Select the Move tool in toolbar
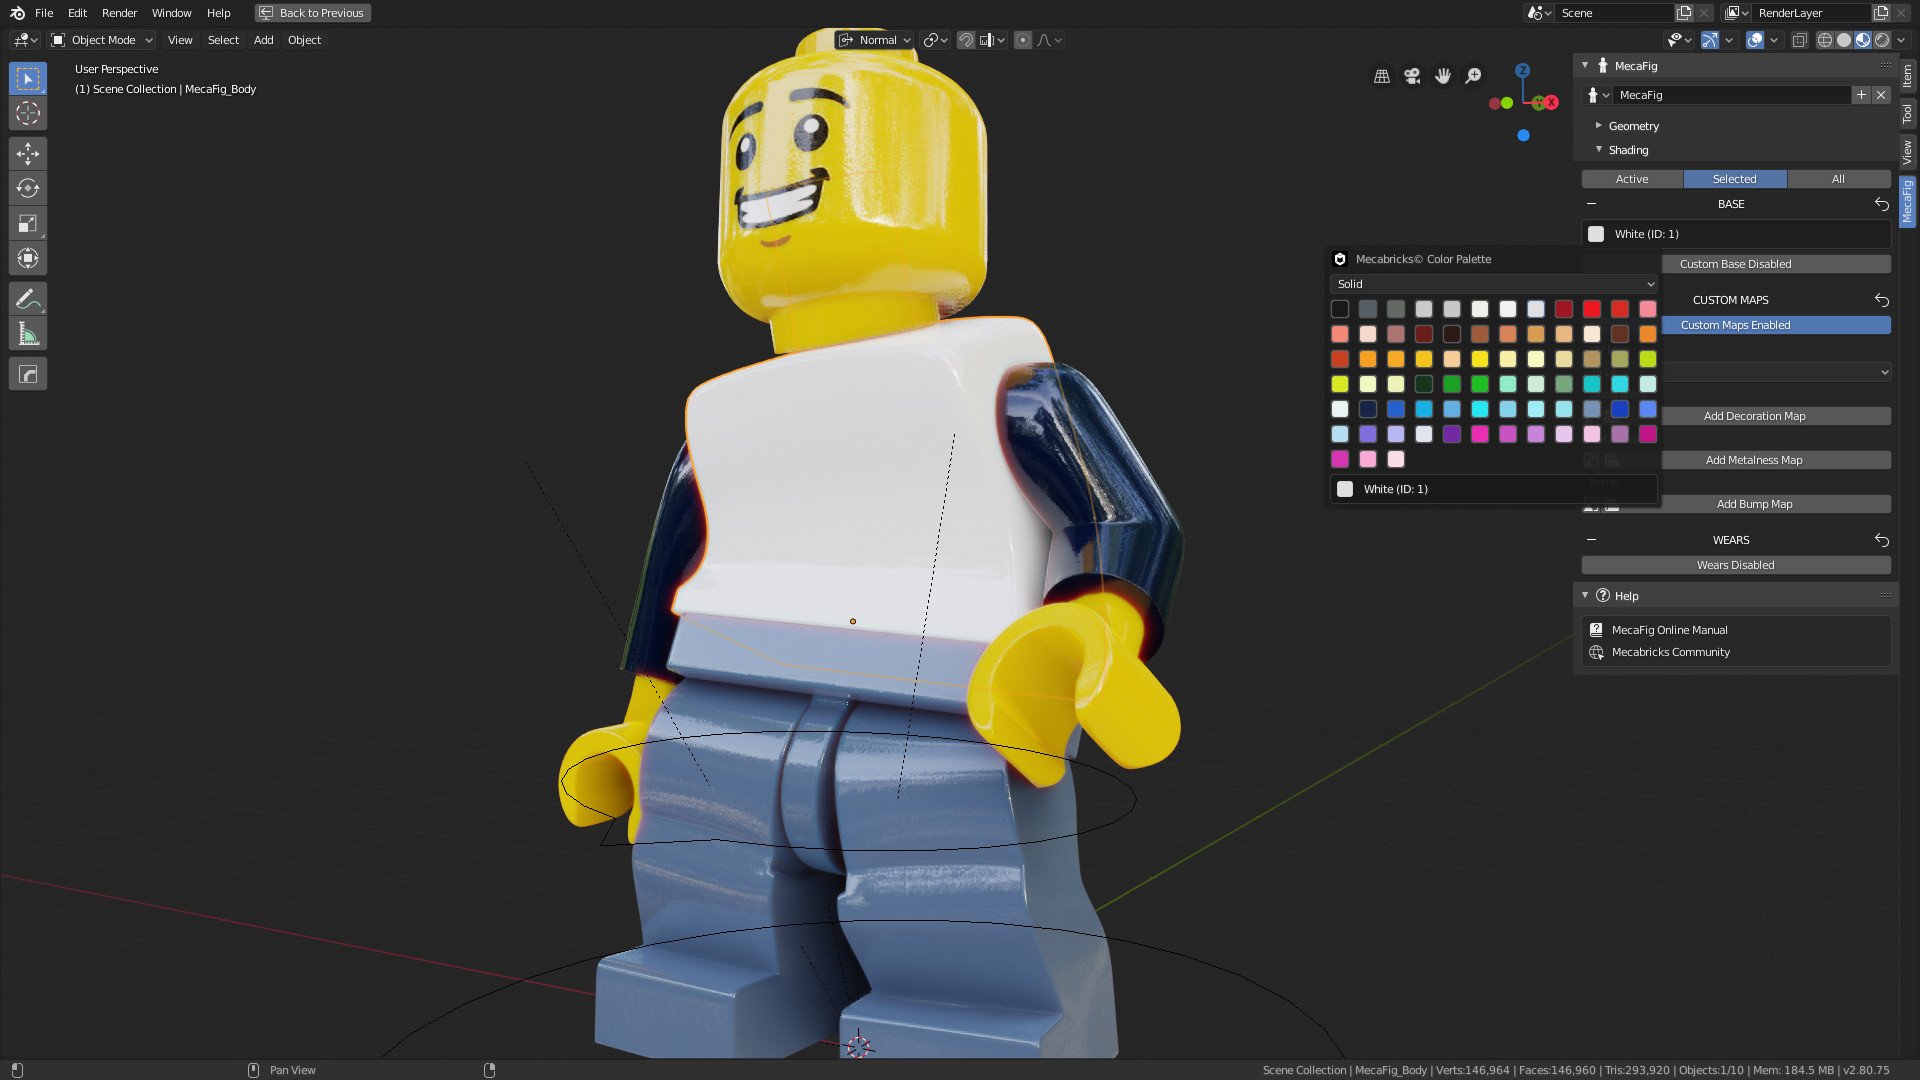Screen dimensions: 1920x1080 (28, 153)
